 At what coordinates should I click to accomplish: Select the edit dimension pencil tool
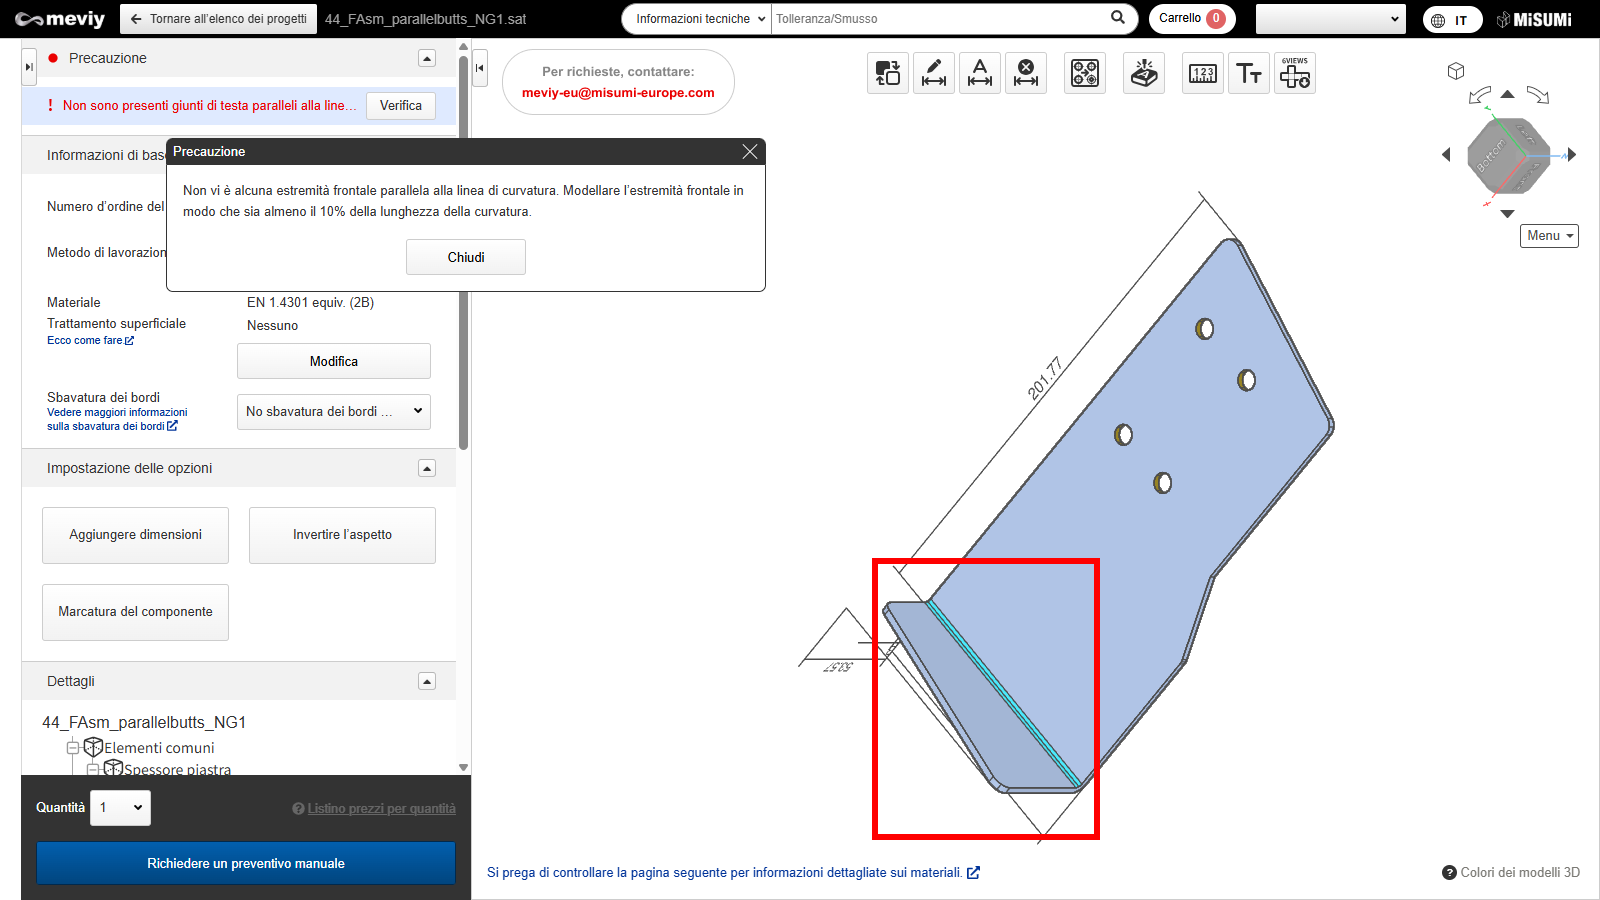(934, 73)
